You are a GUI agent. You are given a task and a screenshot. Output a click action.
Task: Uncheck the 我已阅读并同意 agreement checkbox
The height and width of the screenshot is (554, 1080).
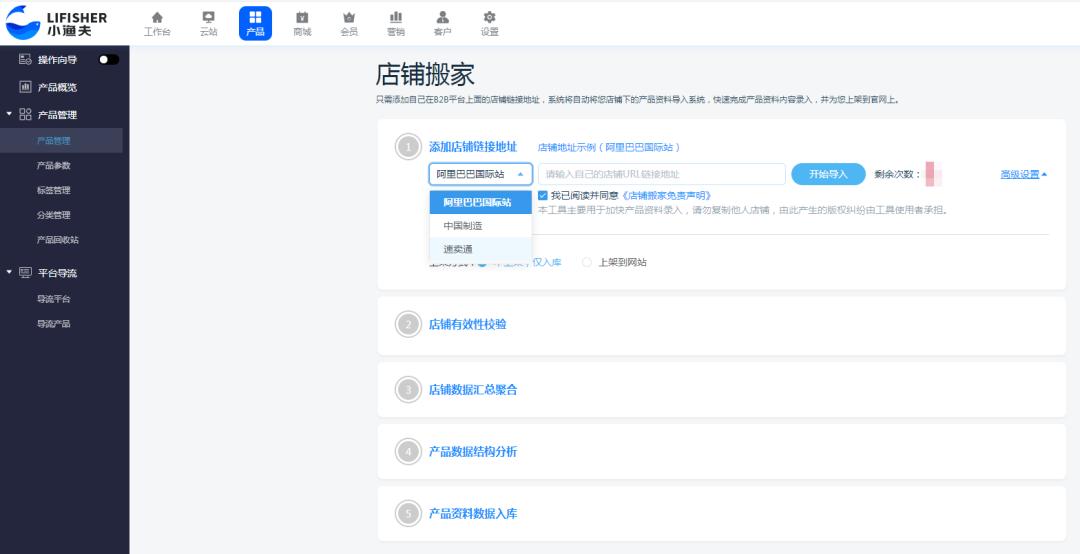[543, 196]
